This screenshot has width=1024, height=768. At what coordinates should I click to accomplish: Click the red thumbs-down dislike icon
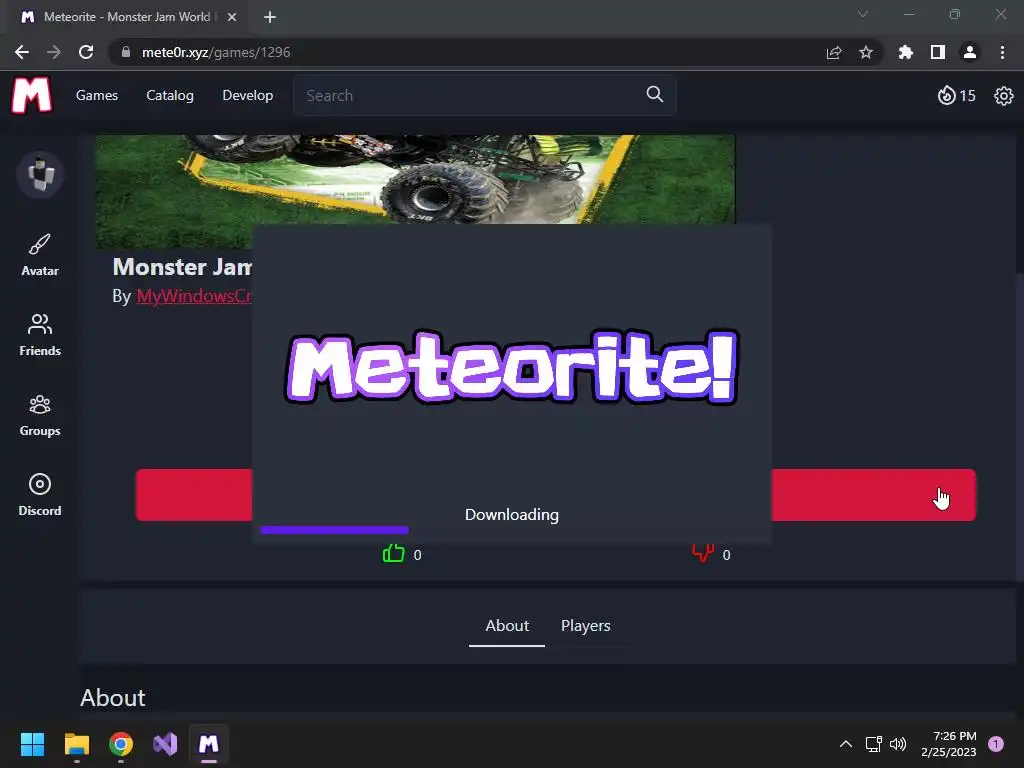pos(703,552)
